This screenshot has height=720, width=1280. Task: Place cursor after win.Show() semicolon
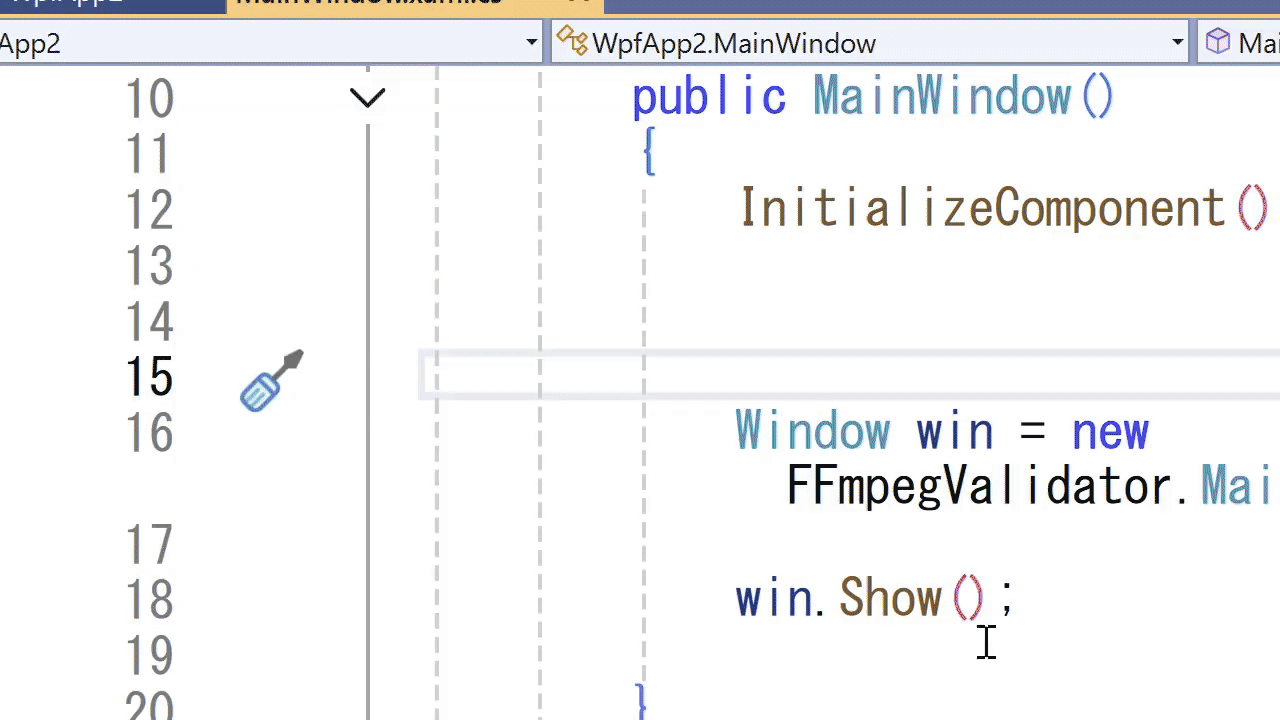1020,597
